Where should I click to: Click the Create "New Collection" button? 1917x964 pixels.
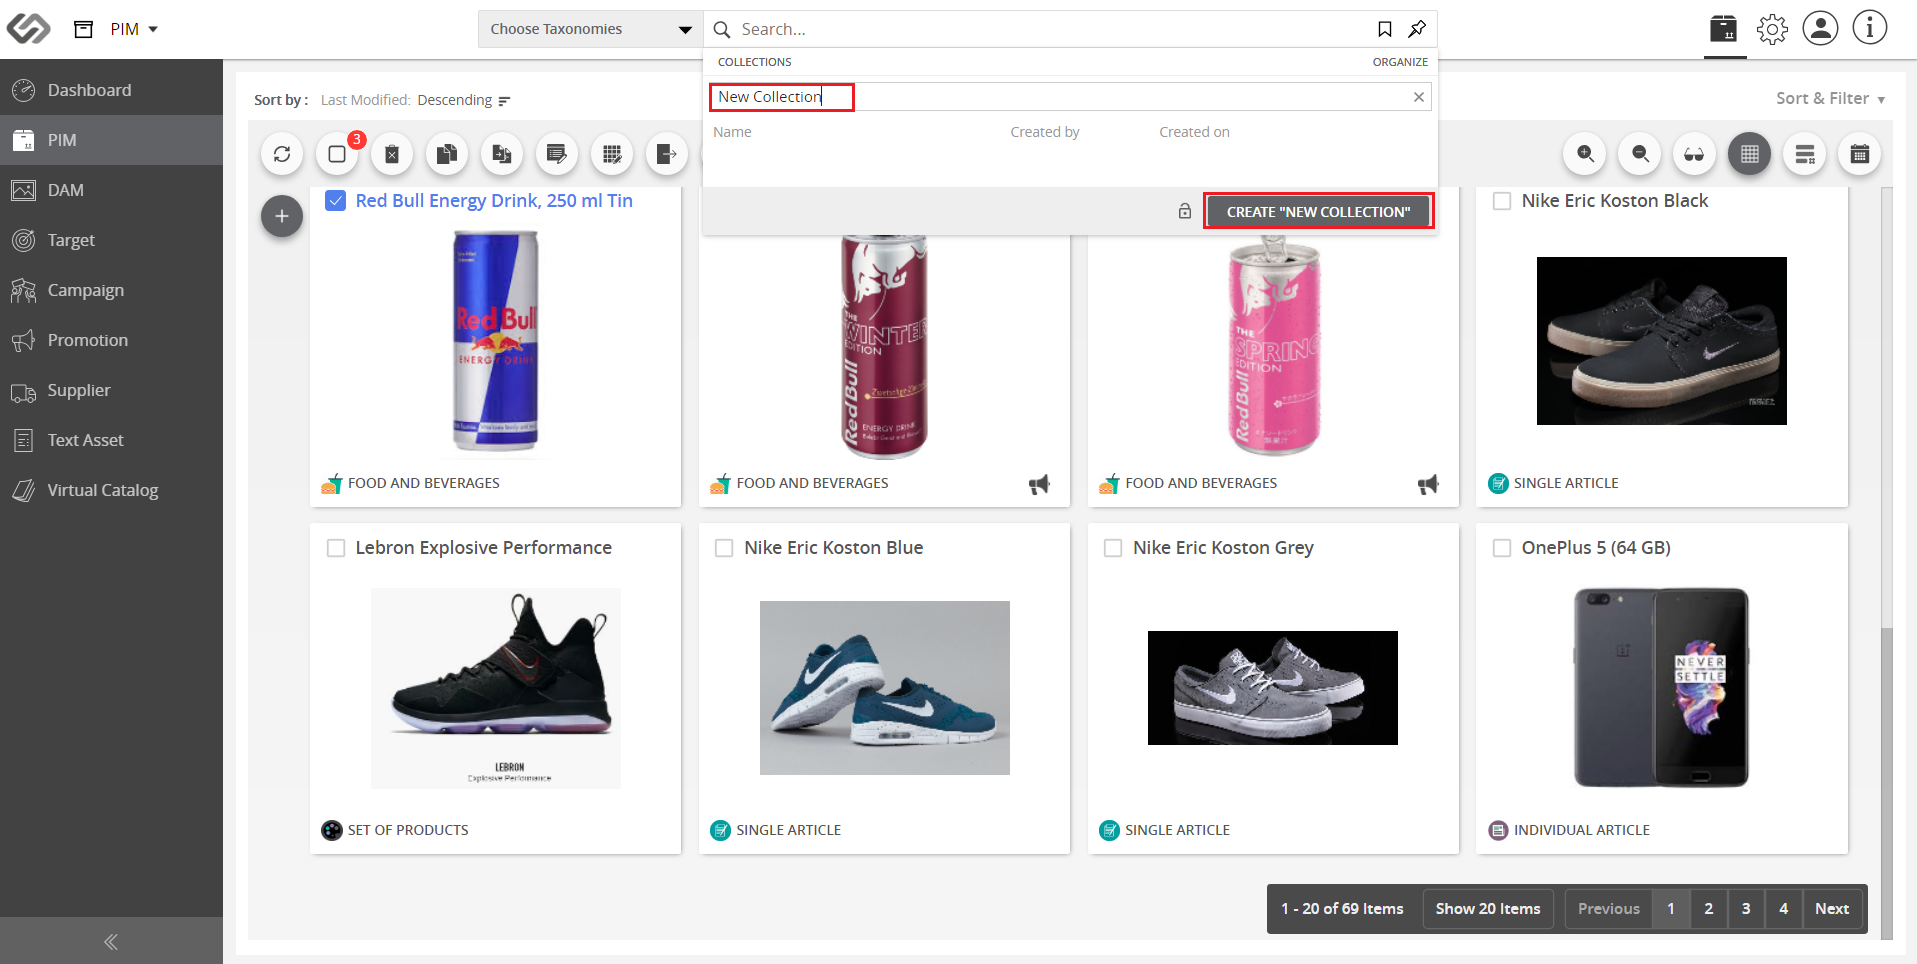pos(1318,212)
